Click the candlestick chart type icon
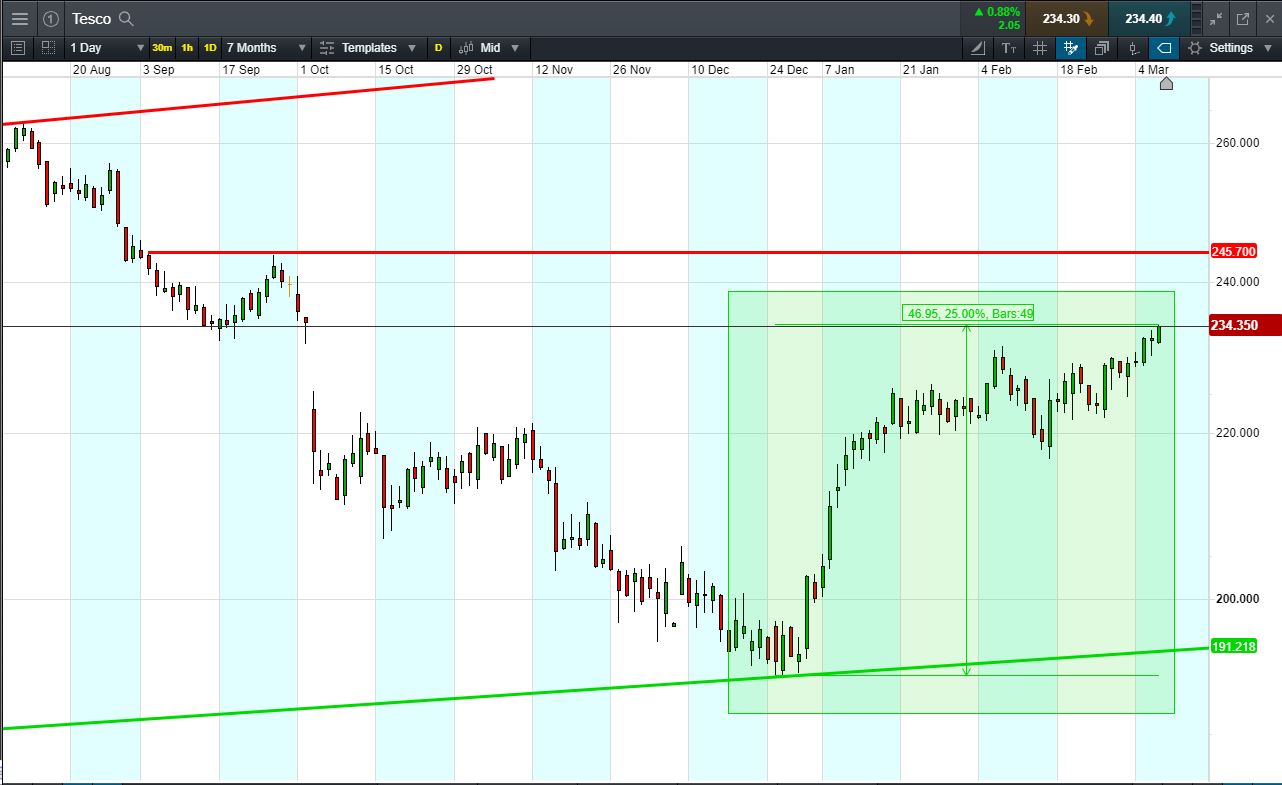 pos(465,47)
